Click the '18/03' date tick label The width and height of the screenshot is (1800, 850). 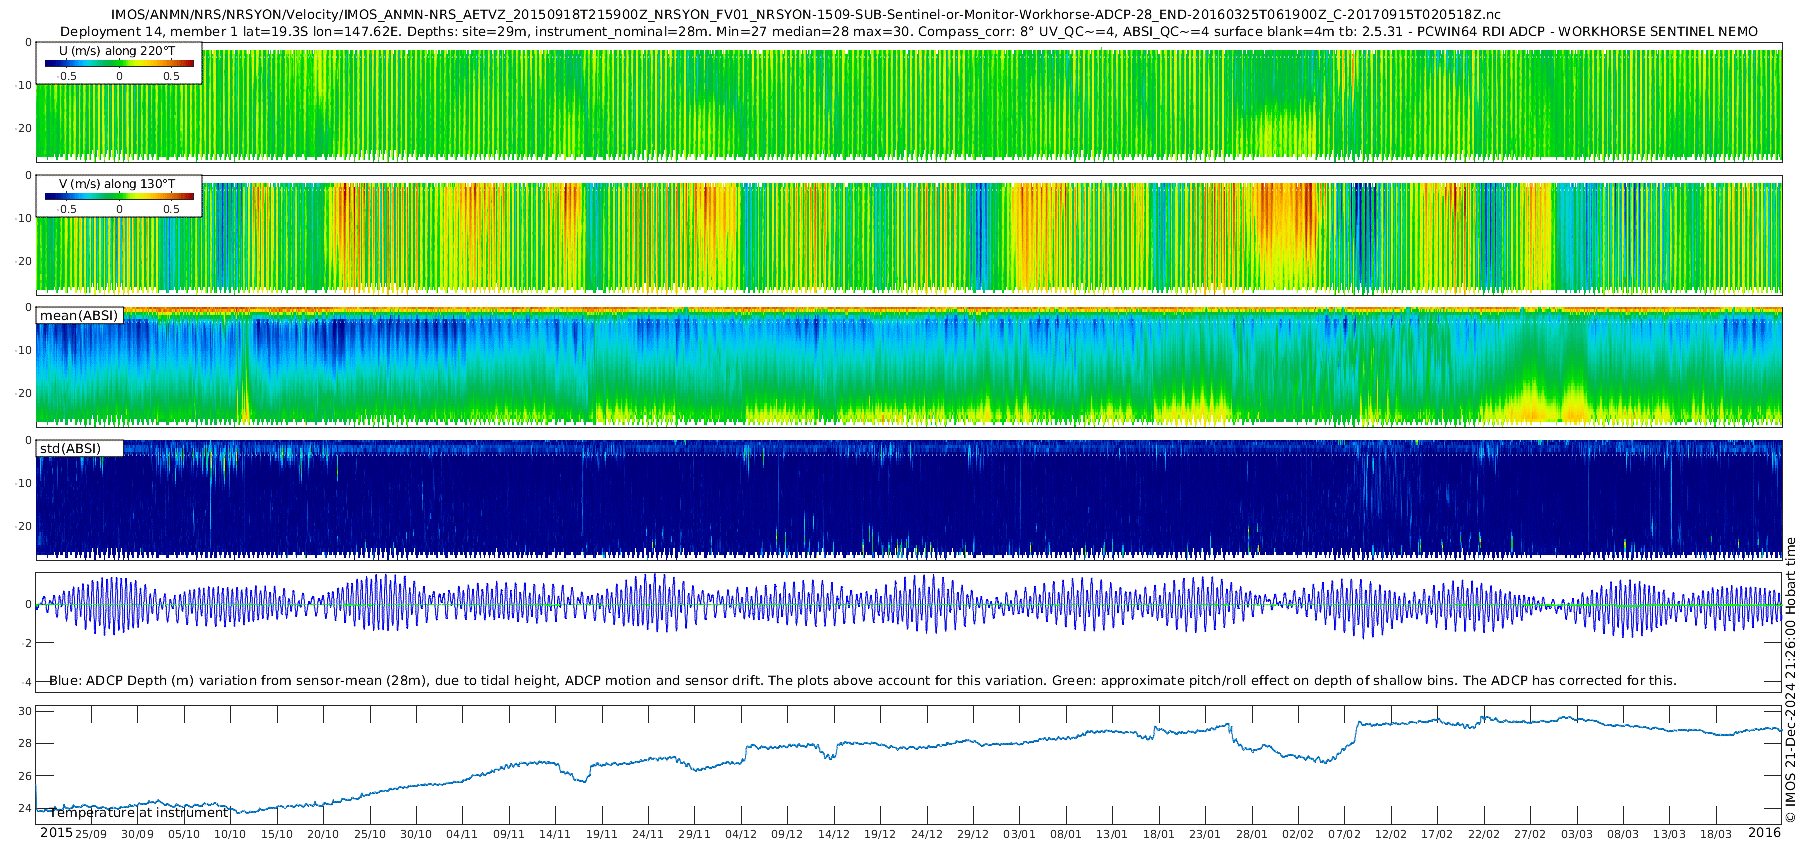1716,834
